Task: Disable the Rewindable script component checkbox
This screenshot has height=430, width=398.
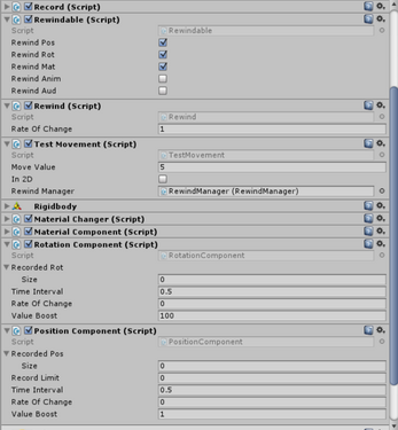Action: click(x=28, y=19)
